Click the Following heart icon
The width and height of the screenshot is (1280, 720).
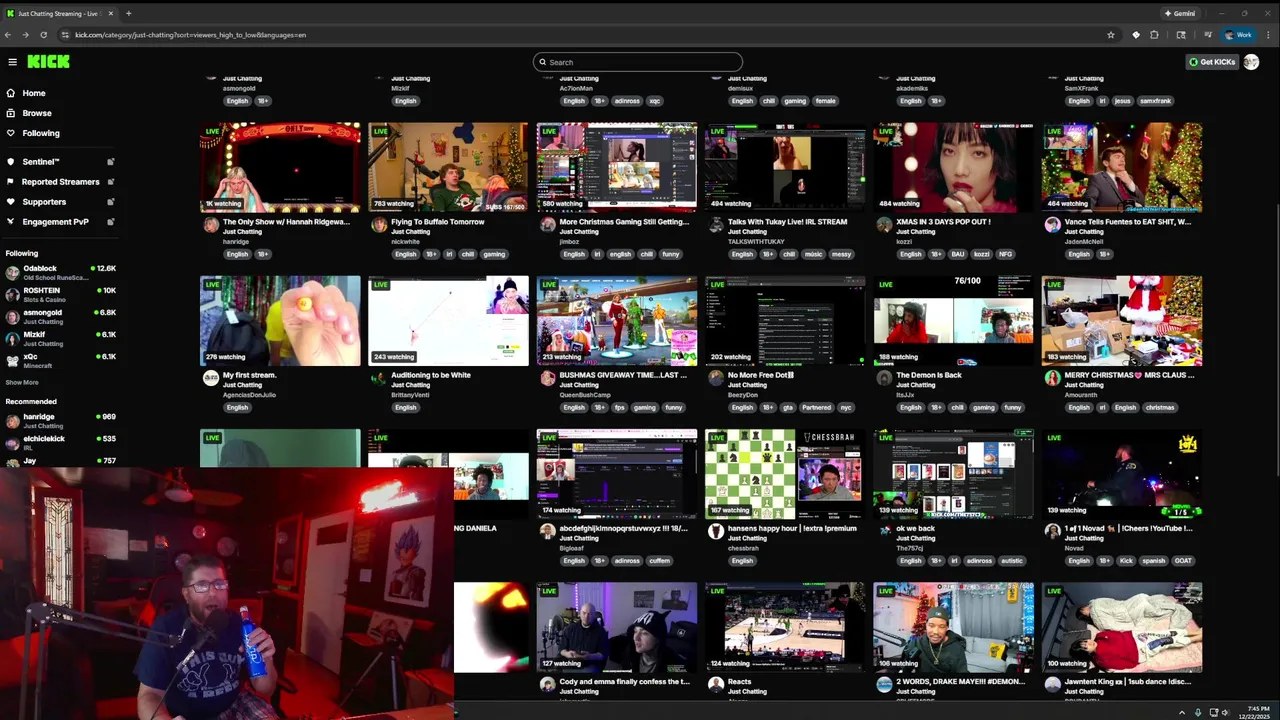(x=12, y=133)
